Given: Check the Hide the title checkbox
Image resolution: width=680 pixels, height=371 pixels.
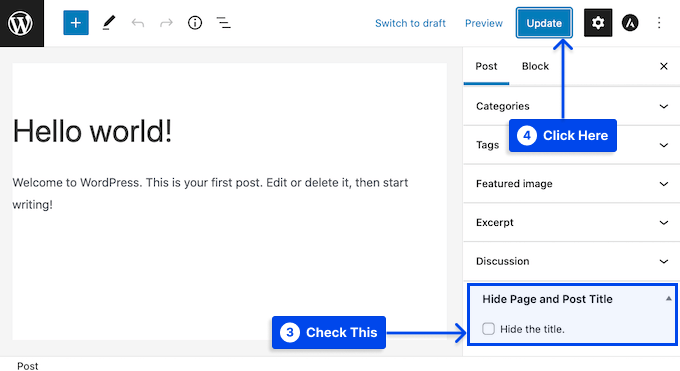Looking at the screenshot, I should [x=488, y=329].
